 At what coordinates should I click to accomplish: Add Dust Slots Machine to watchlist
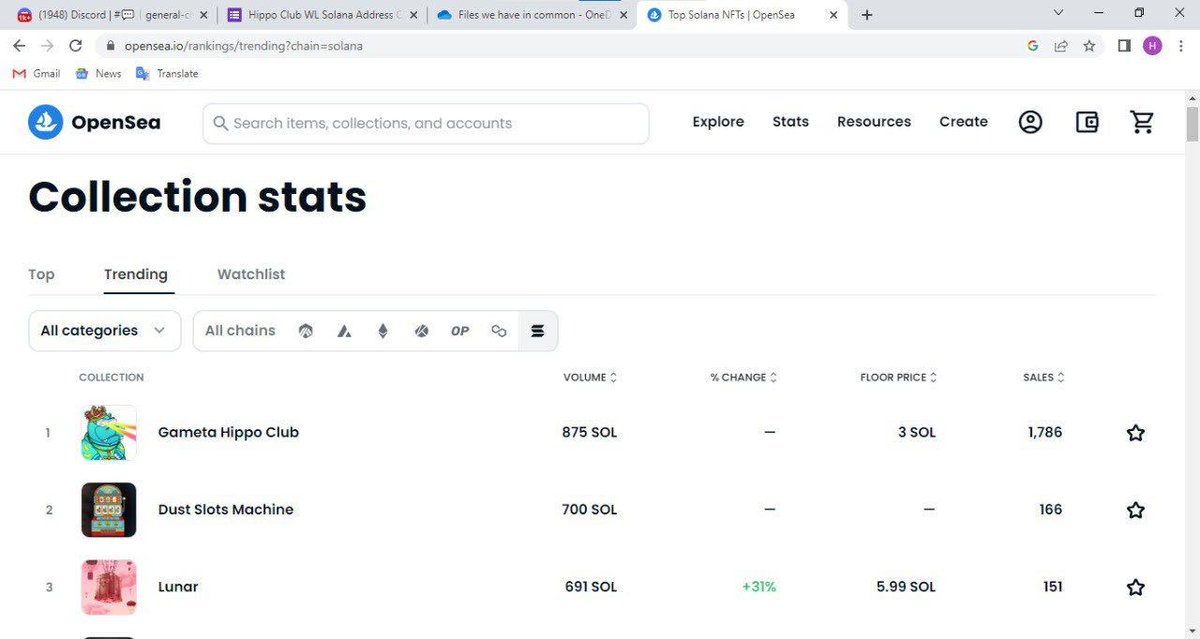(x=1135, y=510)
